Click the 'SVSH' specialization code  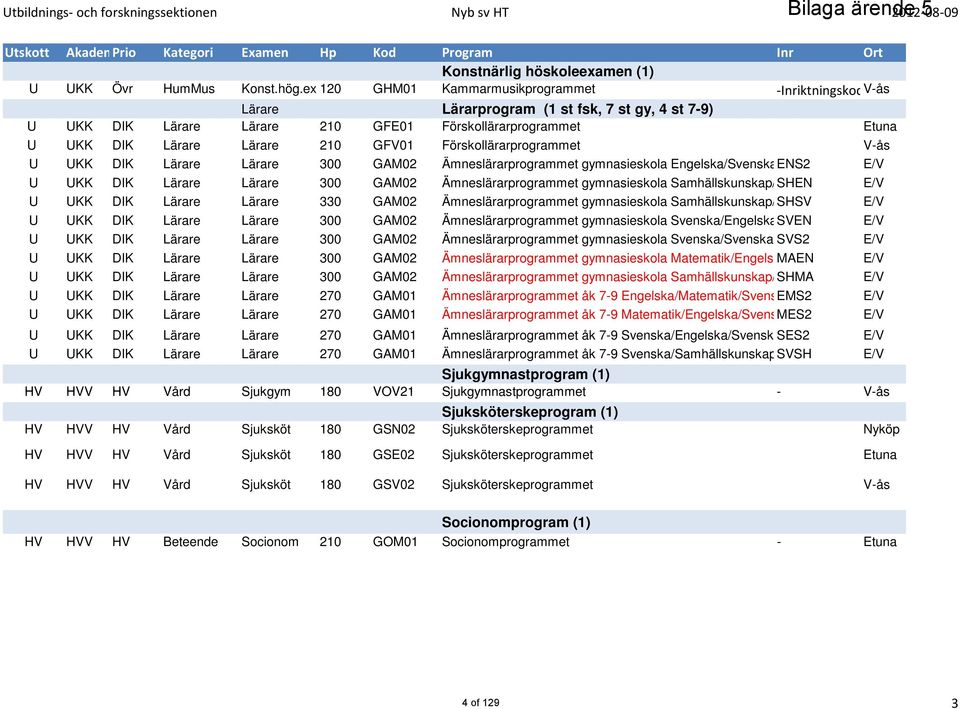point(794,354)
